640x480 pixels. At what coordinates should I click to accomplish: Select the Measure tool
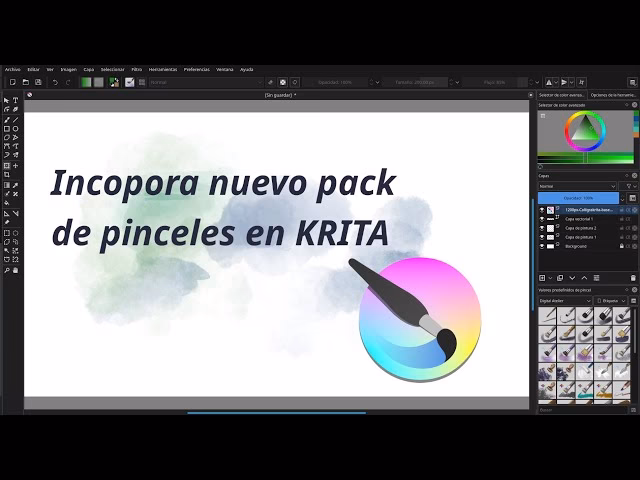[x=16, y=213]
